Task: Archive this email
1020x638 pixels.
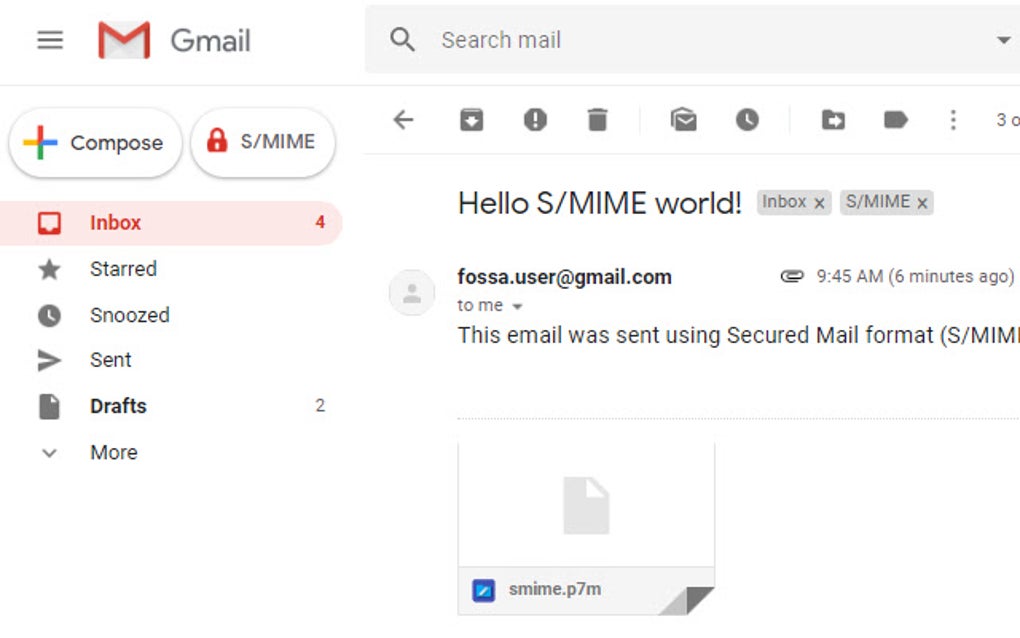Action: tap(471, 120)
